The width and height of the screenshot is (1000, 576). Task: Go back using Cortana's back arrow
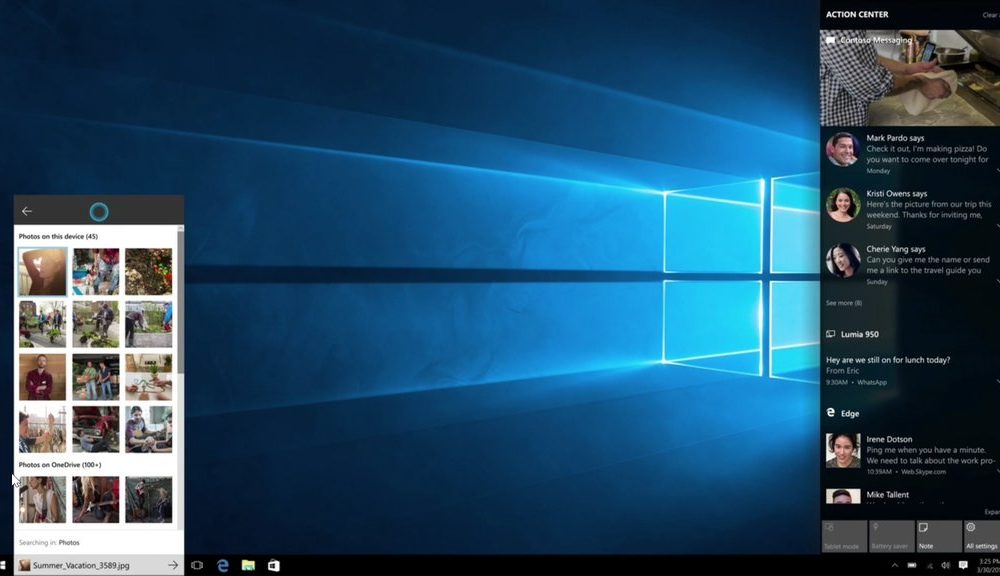[27, 211]
